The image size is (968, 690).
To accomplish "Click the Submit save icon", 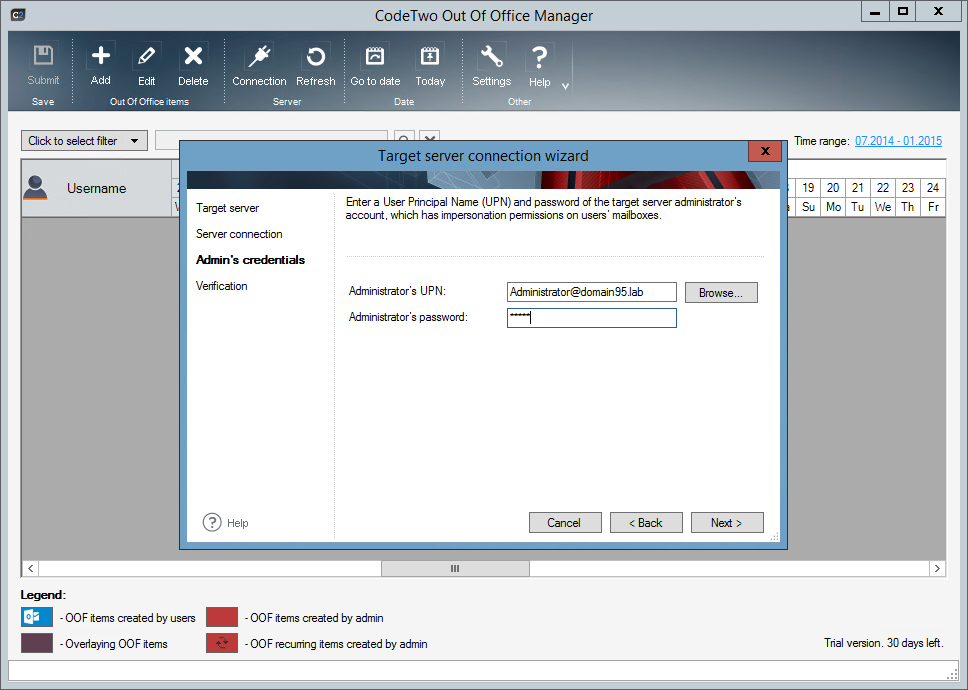I will point(43,56).
